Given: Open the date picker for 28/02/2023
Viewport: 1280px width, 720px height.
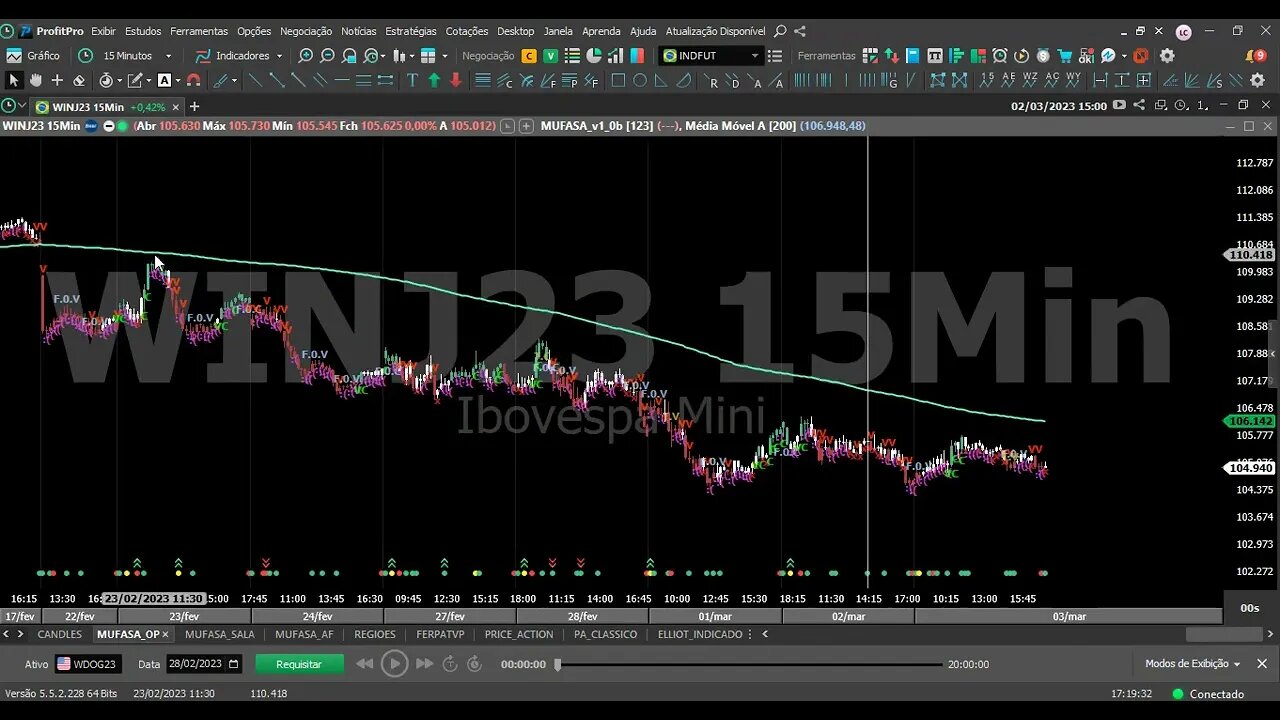Looking at the screenshot, I should [x=234, y=664].
